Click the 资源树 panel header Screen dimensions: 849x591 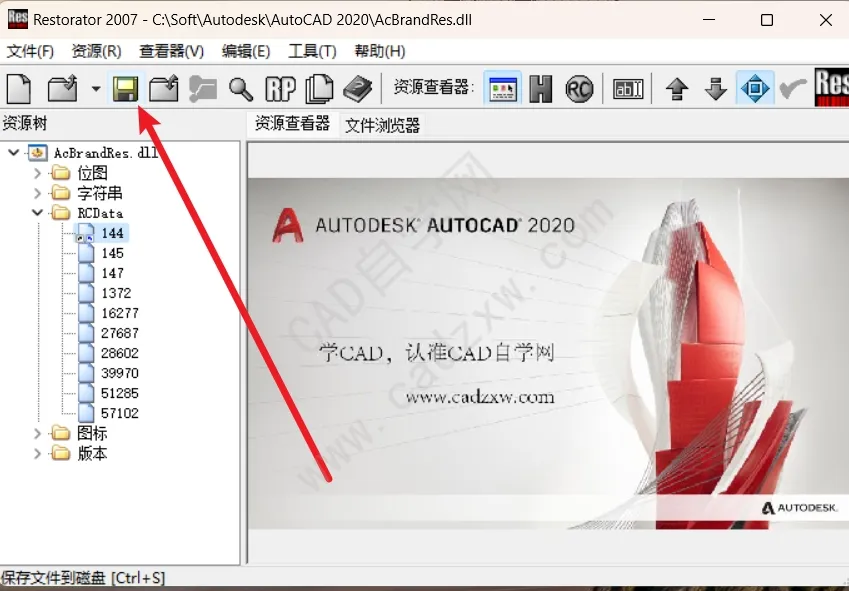click(25, 123)
